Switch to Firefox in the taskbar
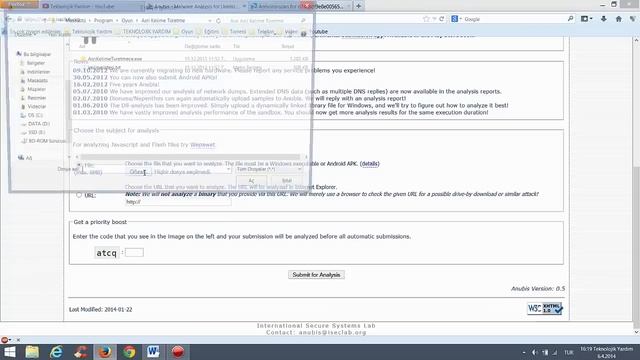 tap(105, 352)
